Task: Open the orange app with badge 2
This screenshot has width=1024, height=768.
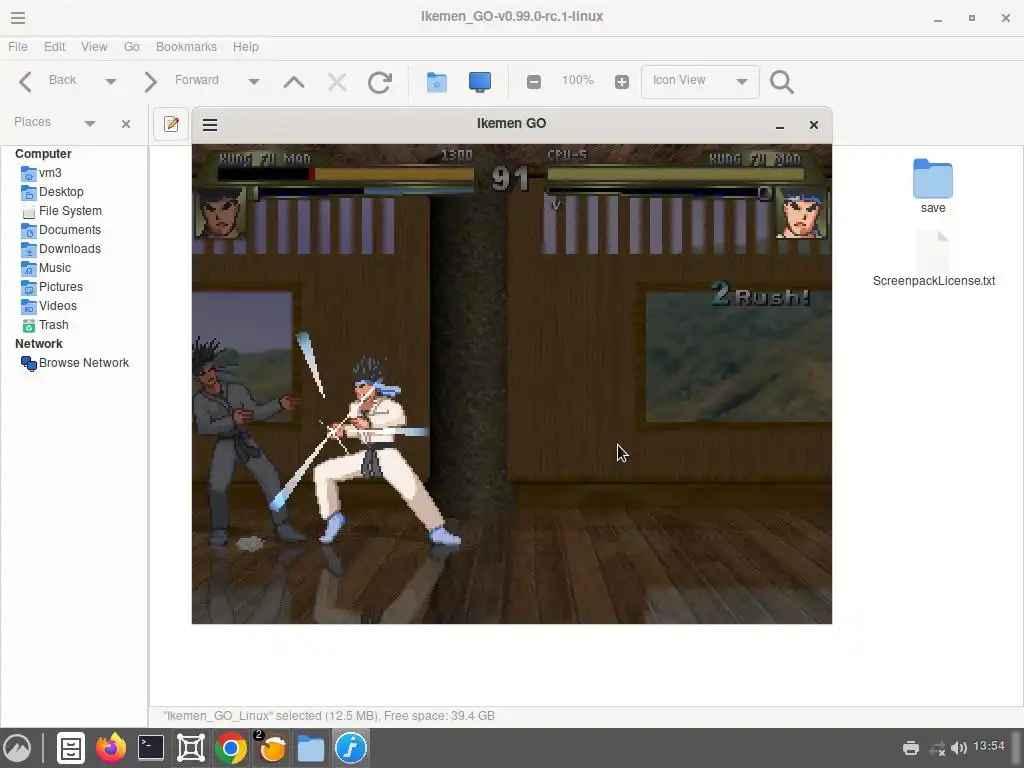Action: [271, 747]
